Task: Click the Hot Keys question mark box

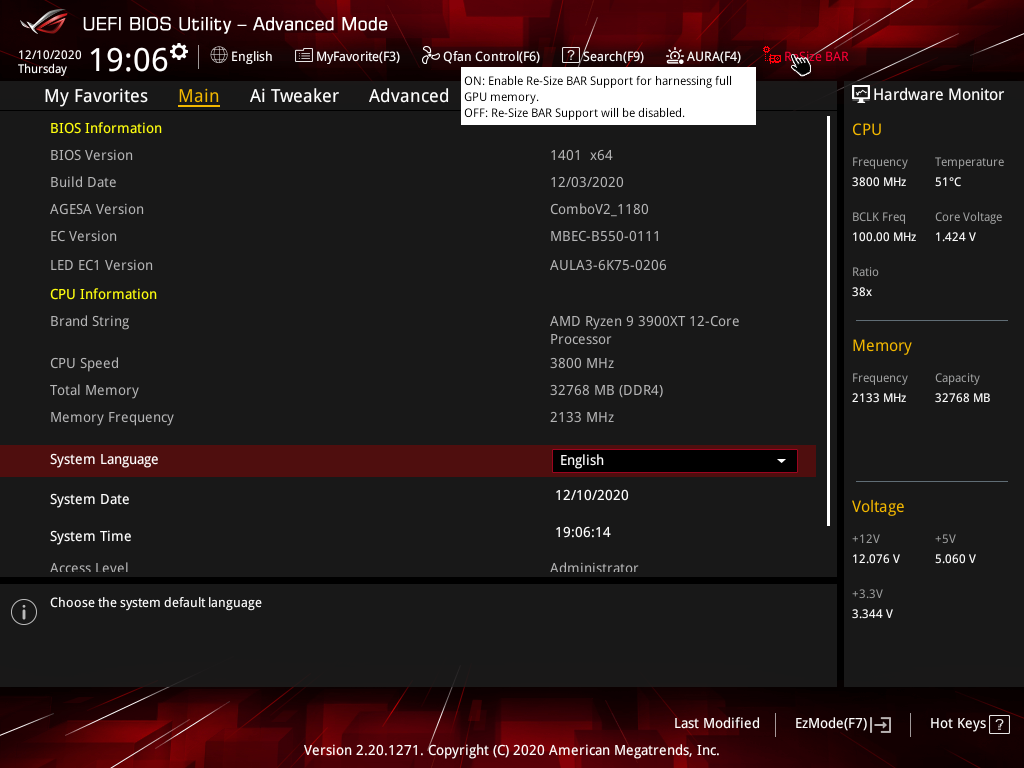Action: pos(999,724)
